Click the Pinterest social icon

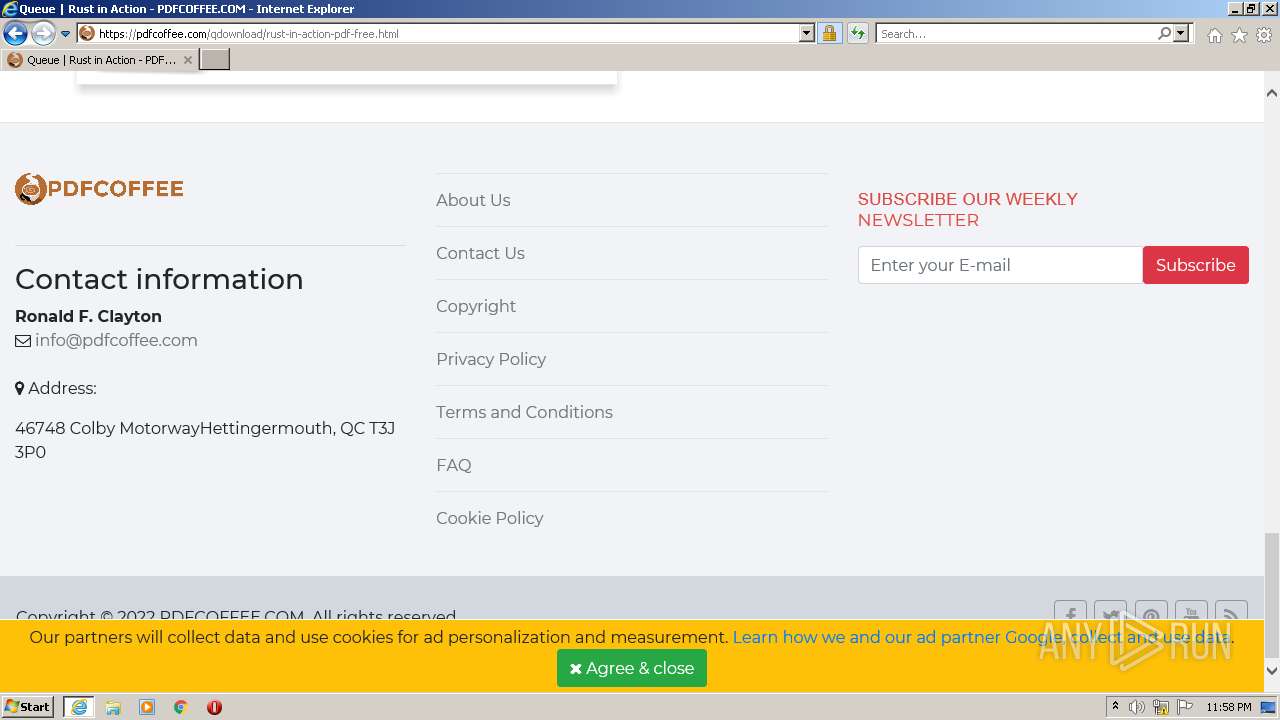(1151, 610)
